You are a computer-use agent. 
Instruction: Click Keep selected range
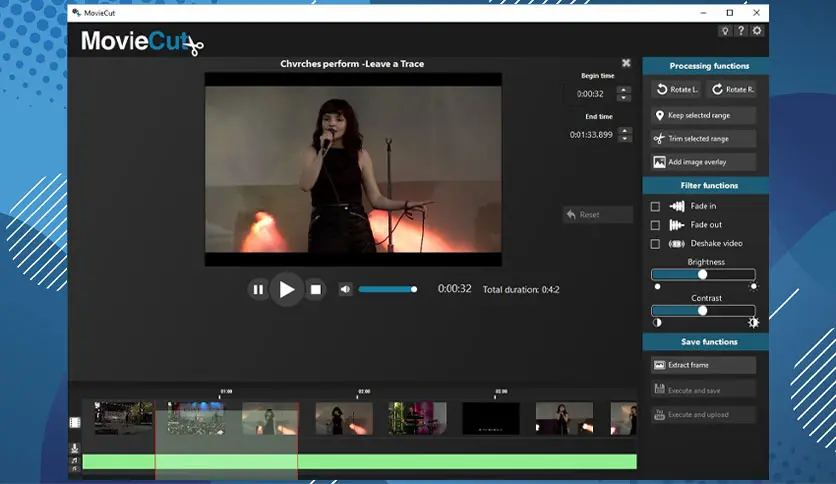click(703, 115)
